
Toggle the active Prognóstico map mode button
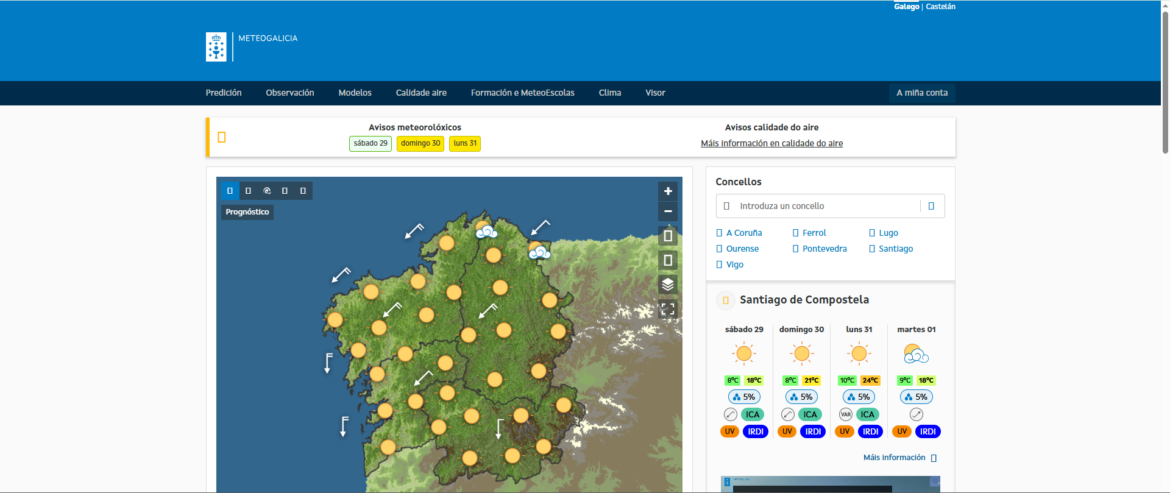tap(230, 190)
